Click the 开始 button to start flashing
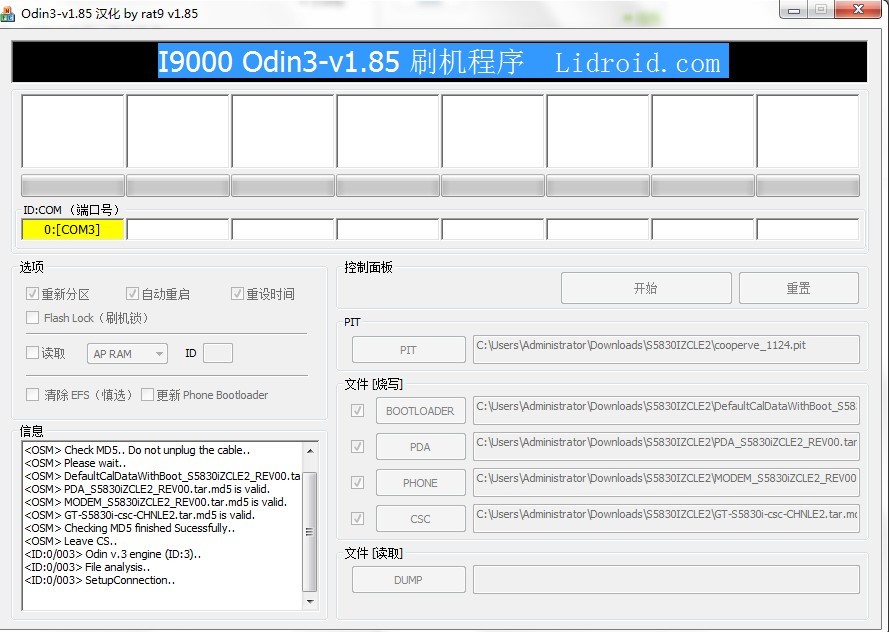This screenshot has height=632, width=889. [x=645, y=287]
